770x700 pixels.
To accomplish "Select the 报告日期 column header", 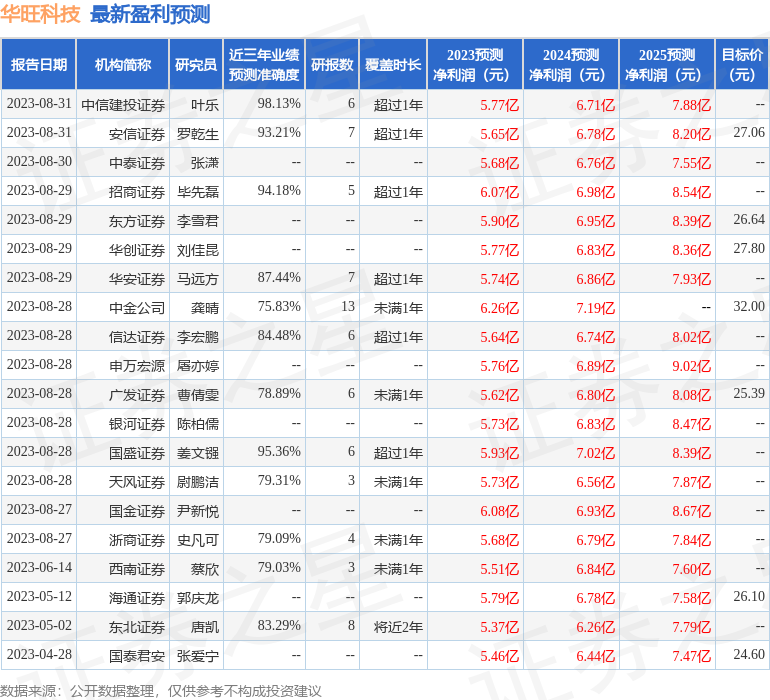I will coord(39,64).
